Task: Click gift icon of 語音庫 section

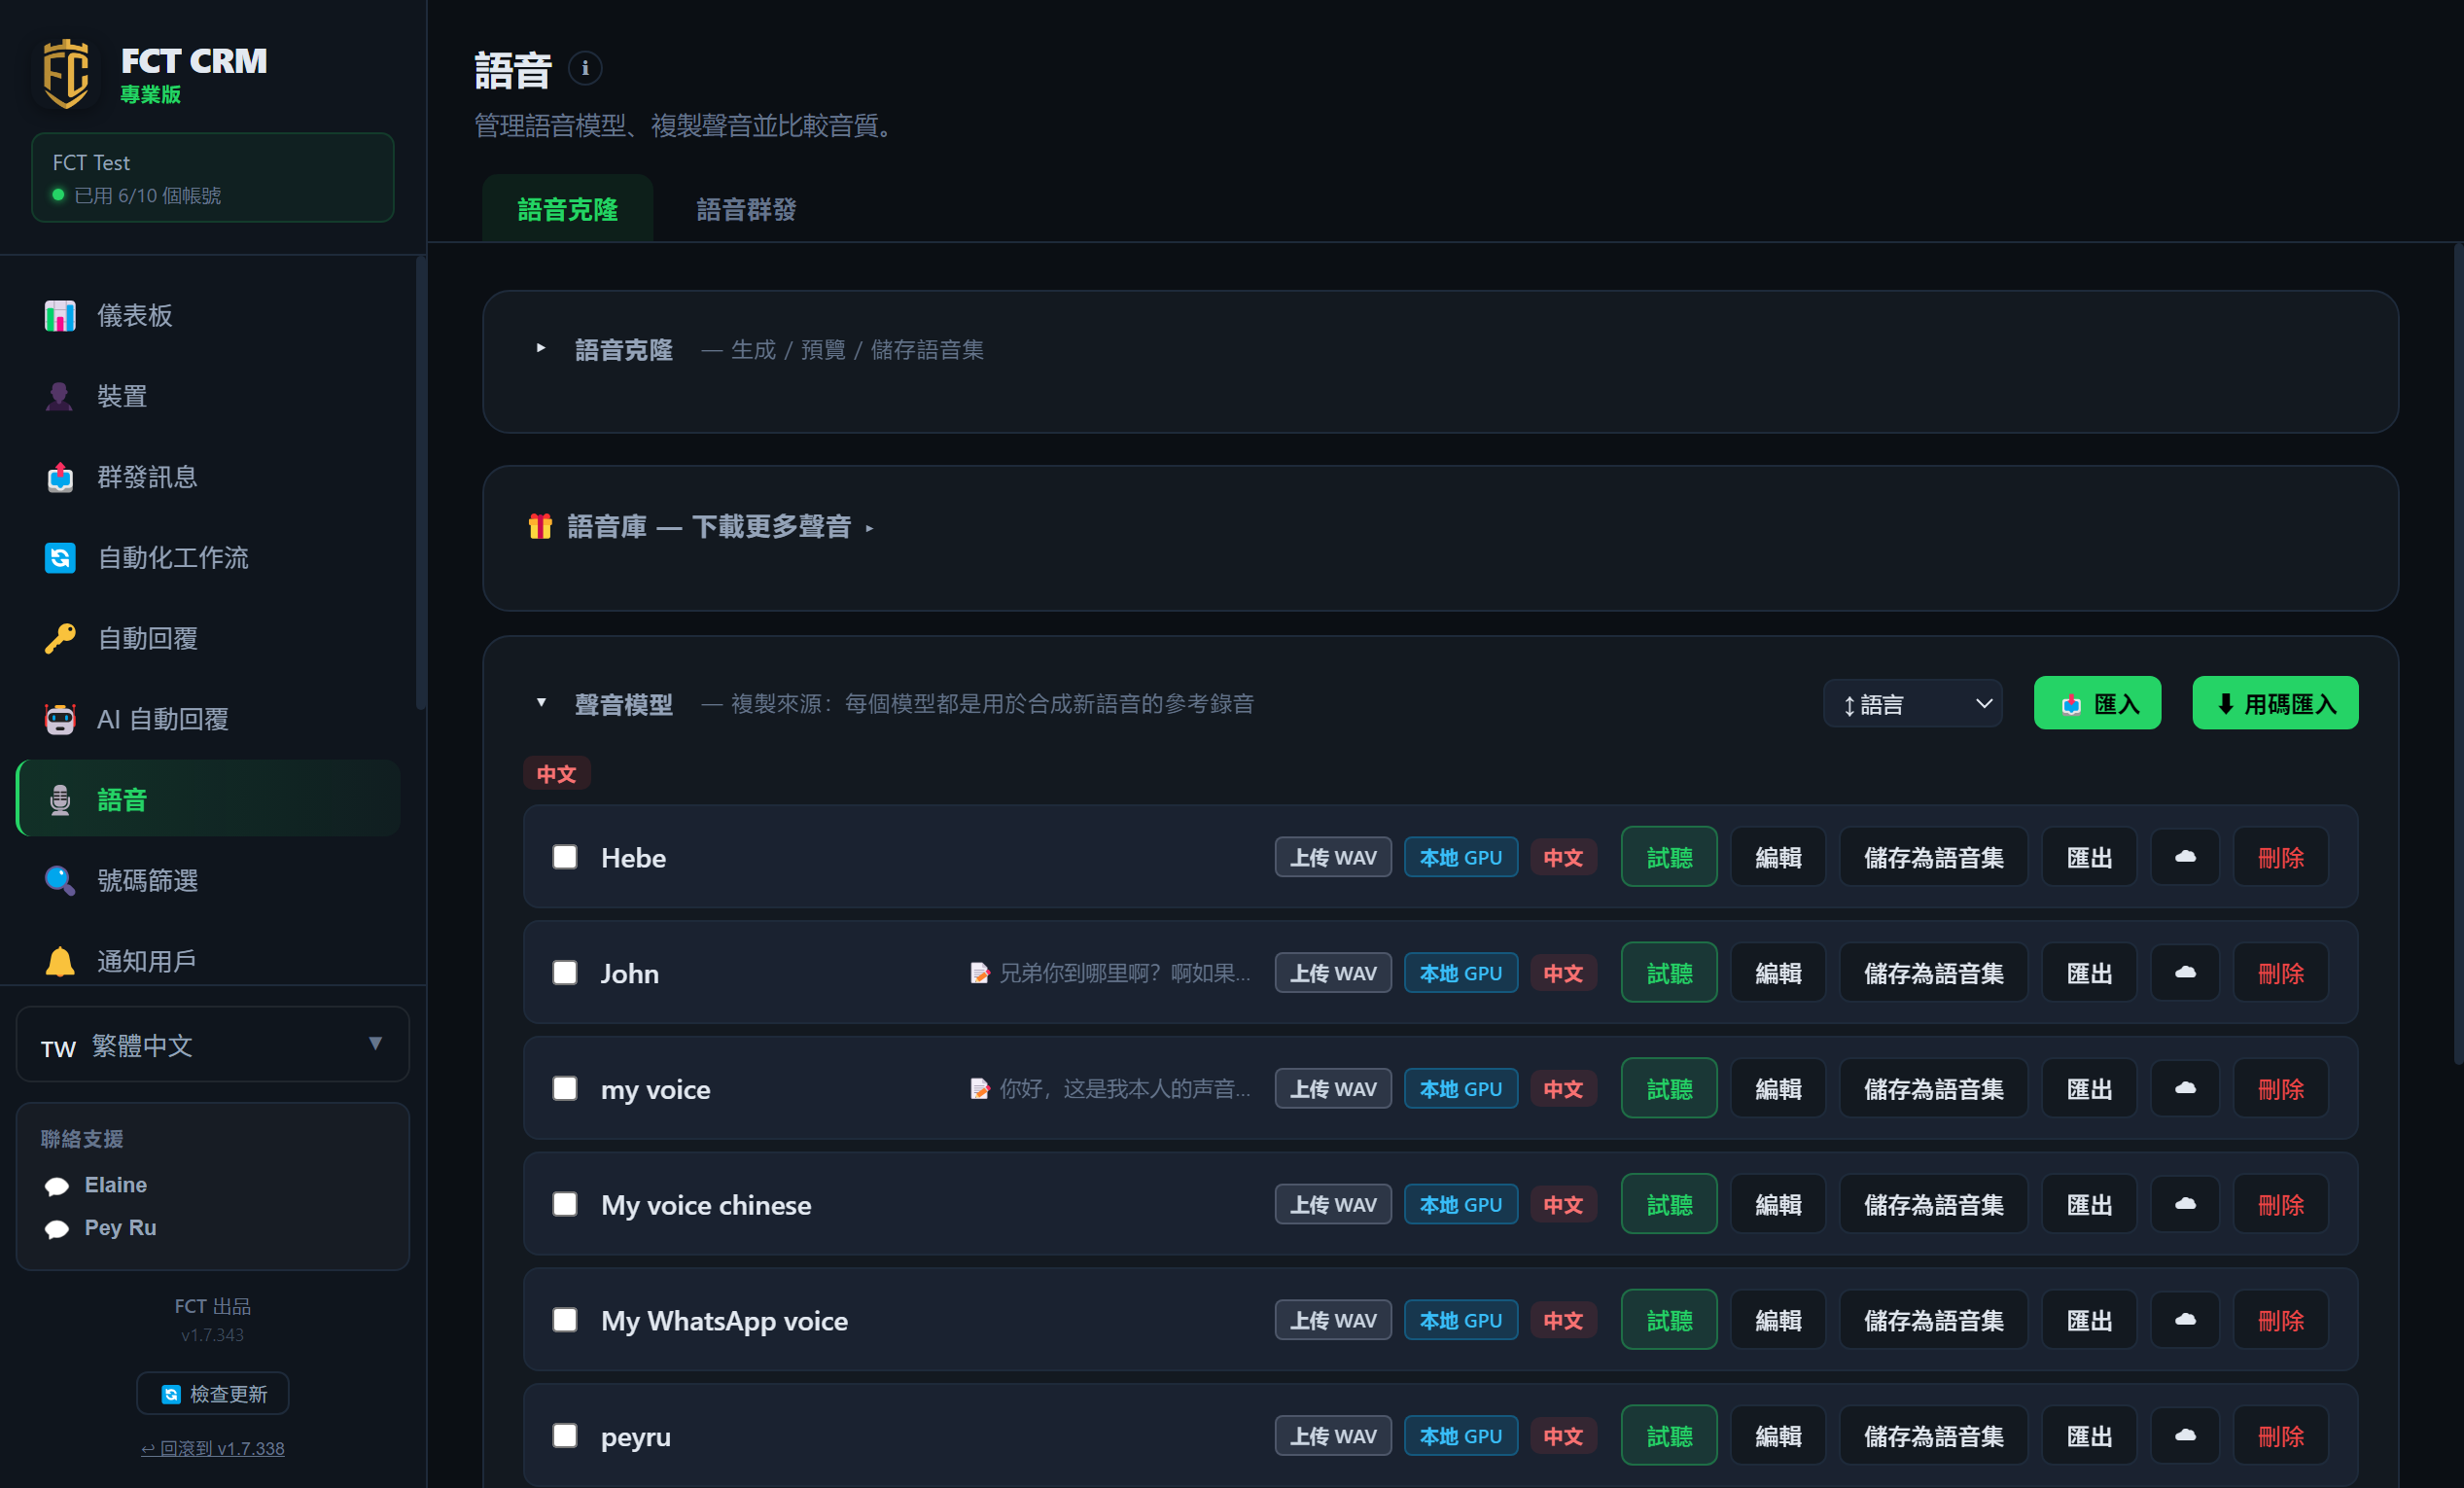Action: point(540,526)
